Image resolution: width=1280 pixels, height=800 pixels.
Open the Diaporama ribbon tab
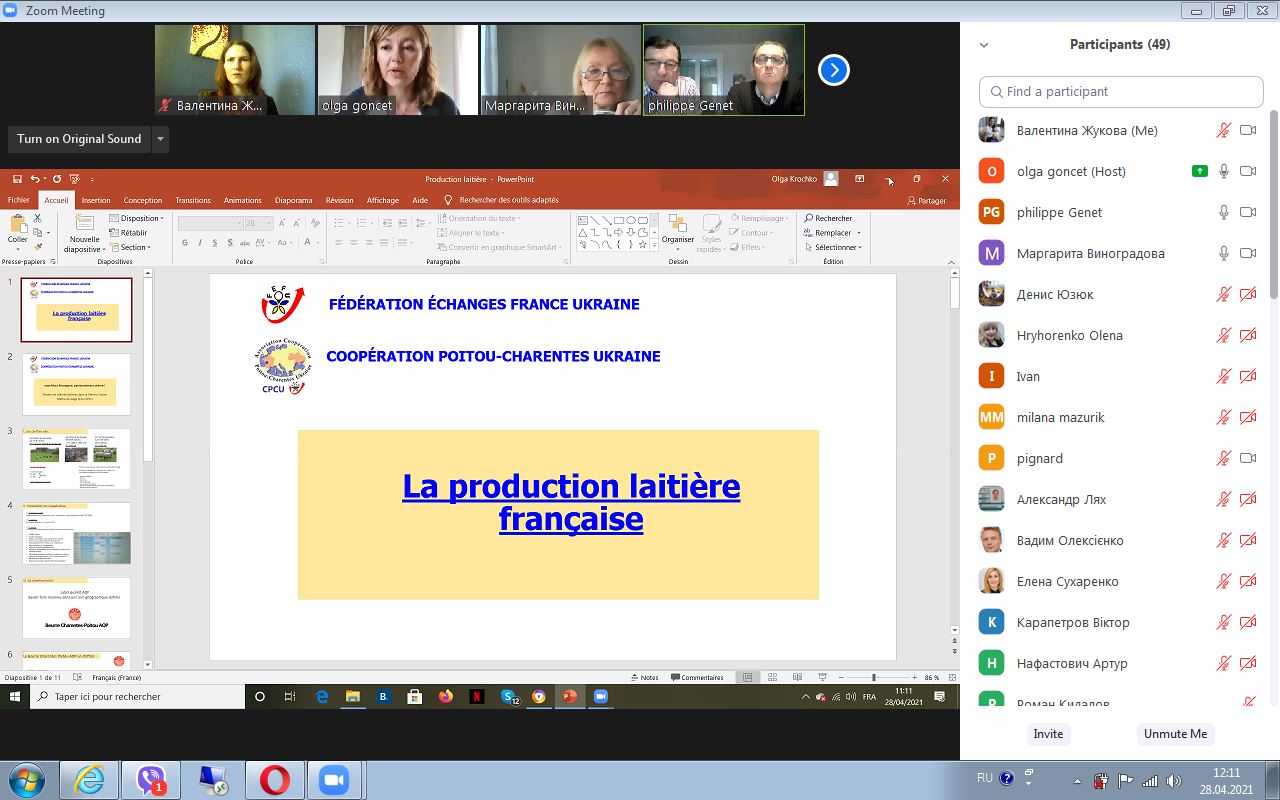(293, 200)
